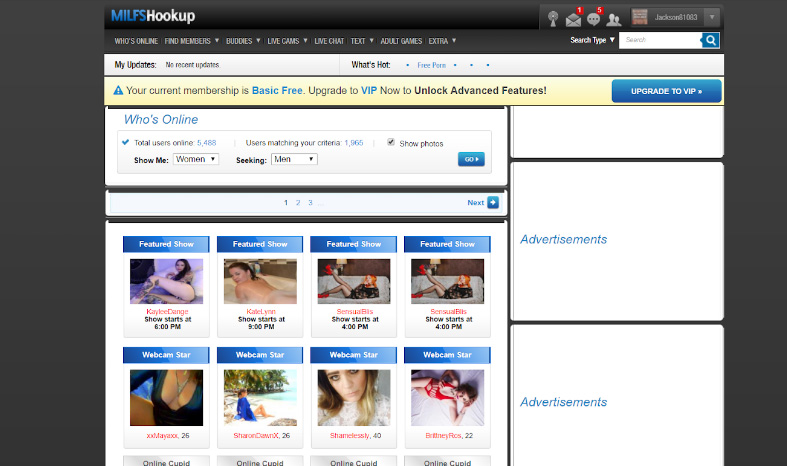The height and width of the screenshot is (466, 787).
Task: Open the Live Chat menu item
Action: click(x=329, y=41)
